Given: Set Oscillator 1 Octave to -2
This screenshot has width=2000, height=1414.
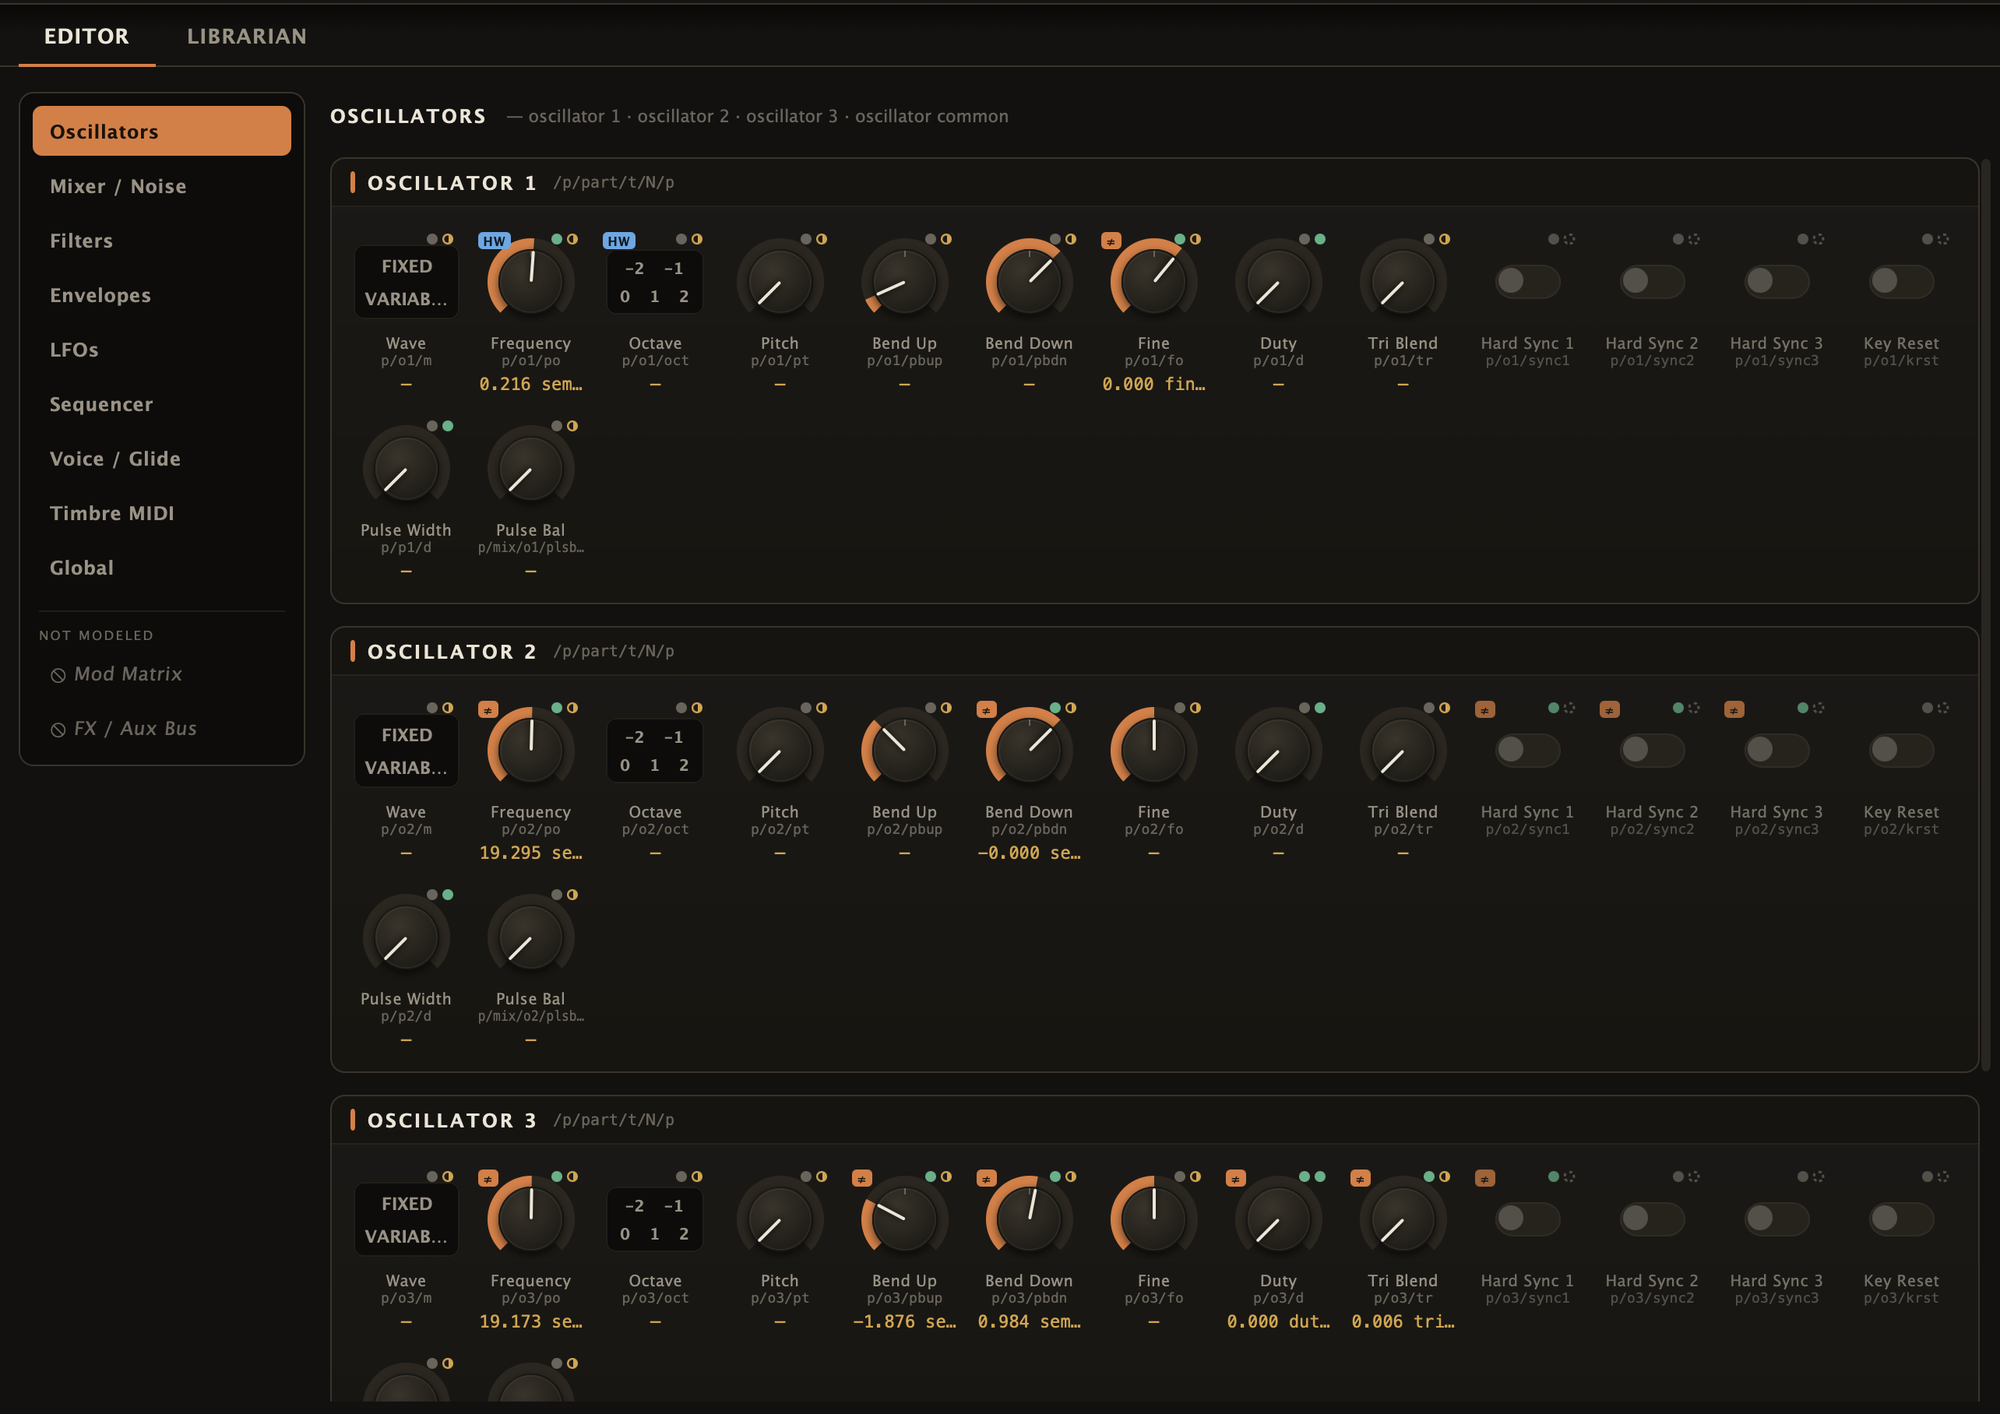Looking at the screenshot, I should pyautogui.click(x=634, y=268).
